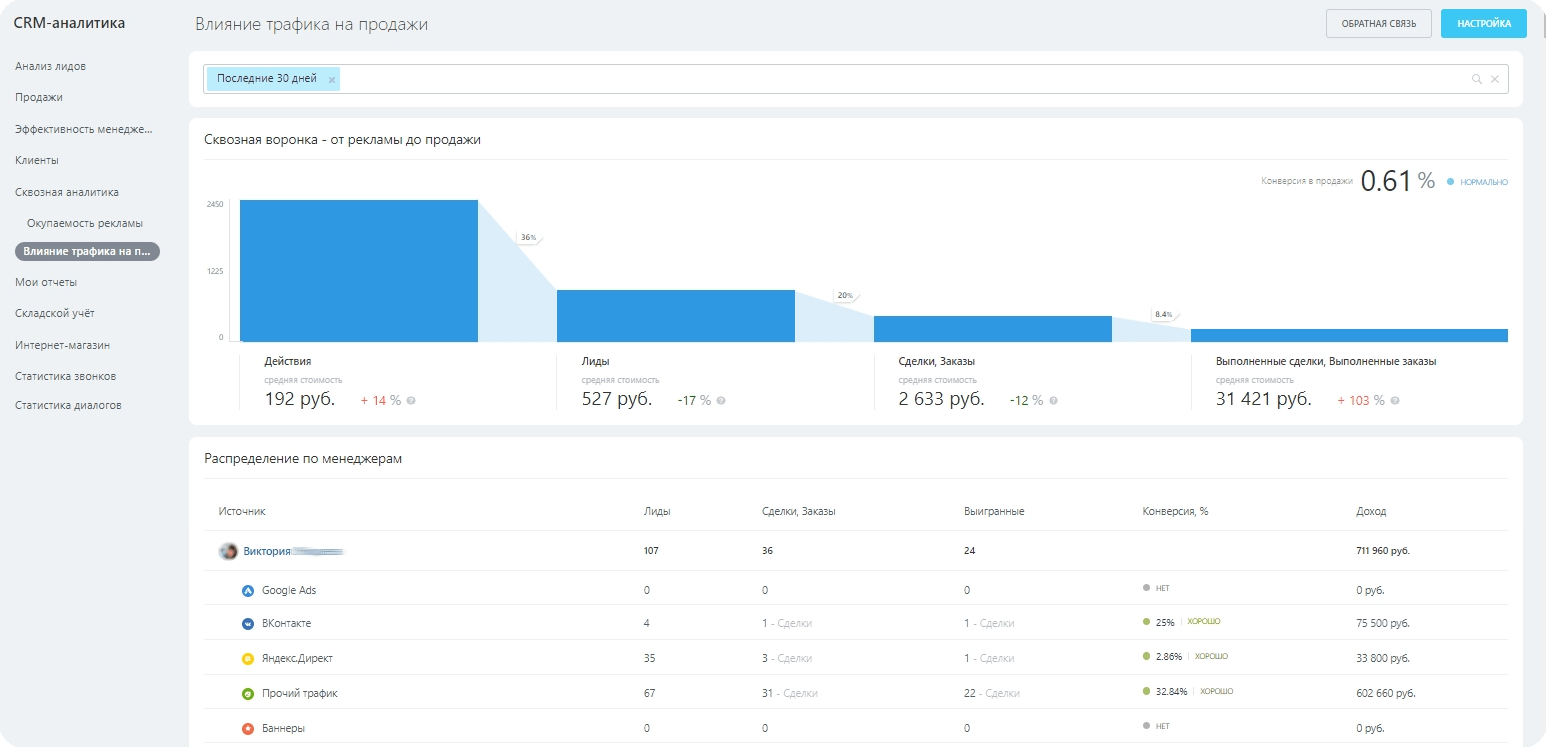The width and height of the screenshot is (1546, 747).
Task: Click the ВКонтакте source icon
Action: click(248, 624)
